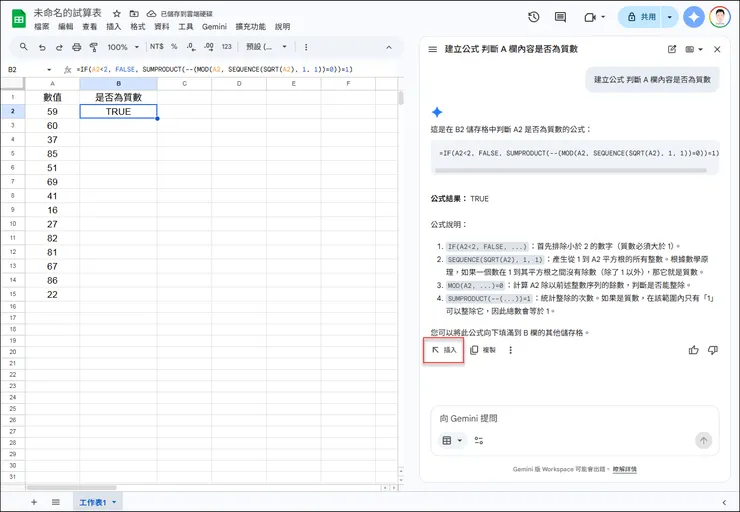The image size is (740, 512).
Task: Open the 共用 share button
Action: (x=640, y=17)
